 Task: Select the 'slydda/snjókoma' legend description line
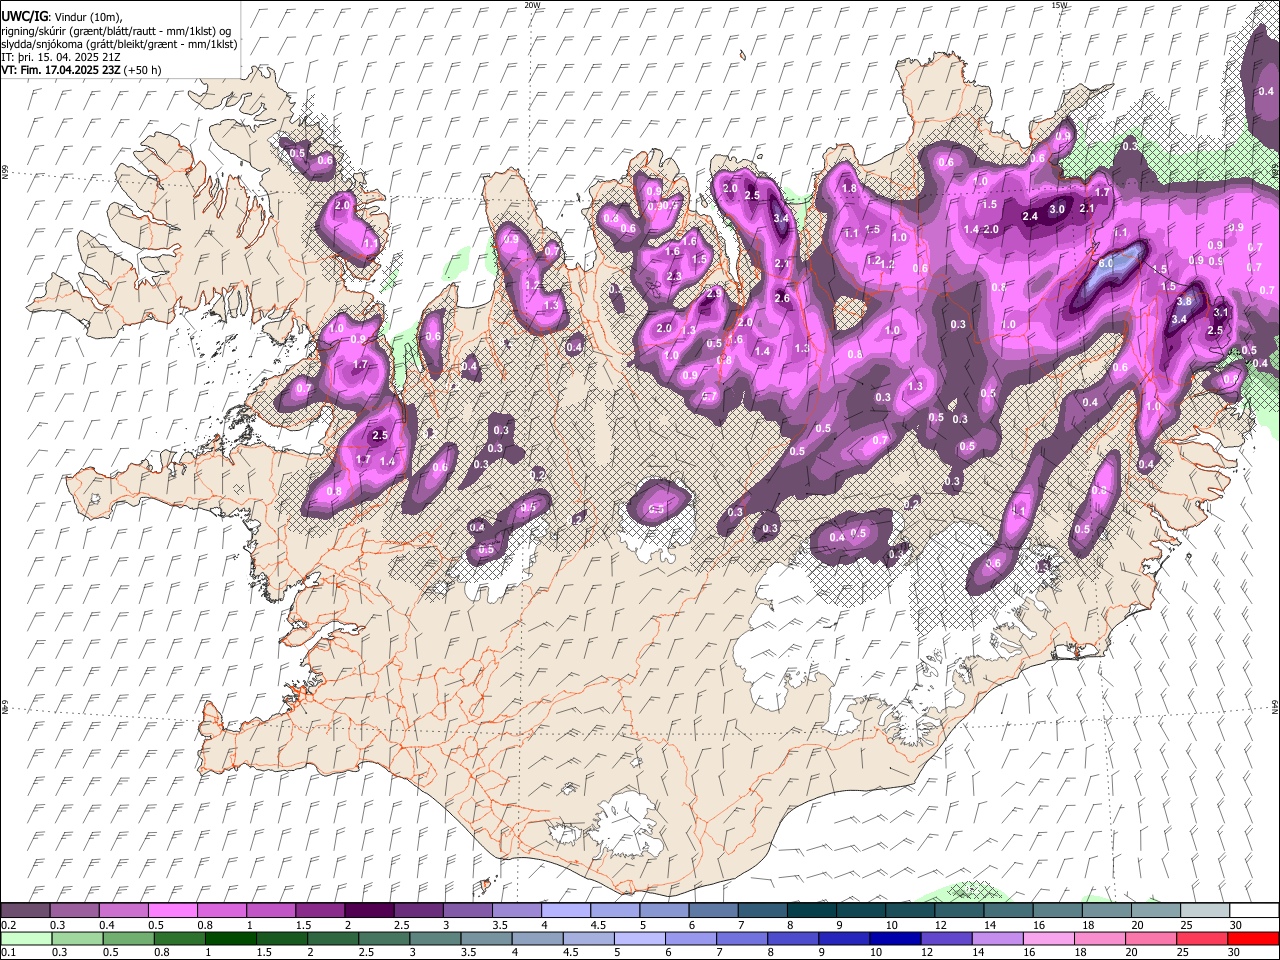coord(119,44)
